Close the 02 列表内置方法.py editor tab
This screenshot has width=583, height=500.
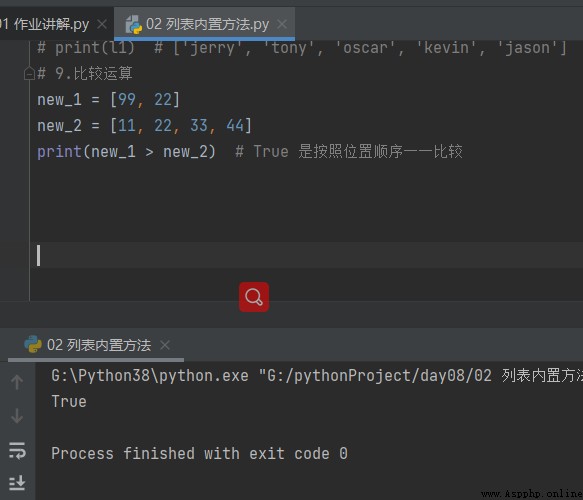(x=282, y=25)
